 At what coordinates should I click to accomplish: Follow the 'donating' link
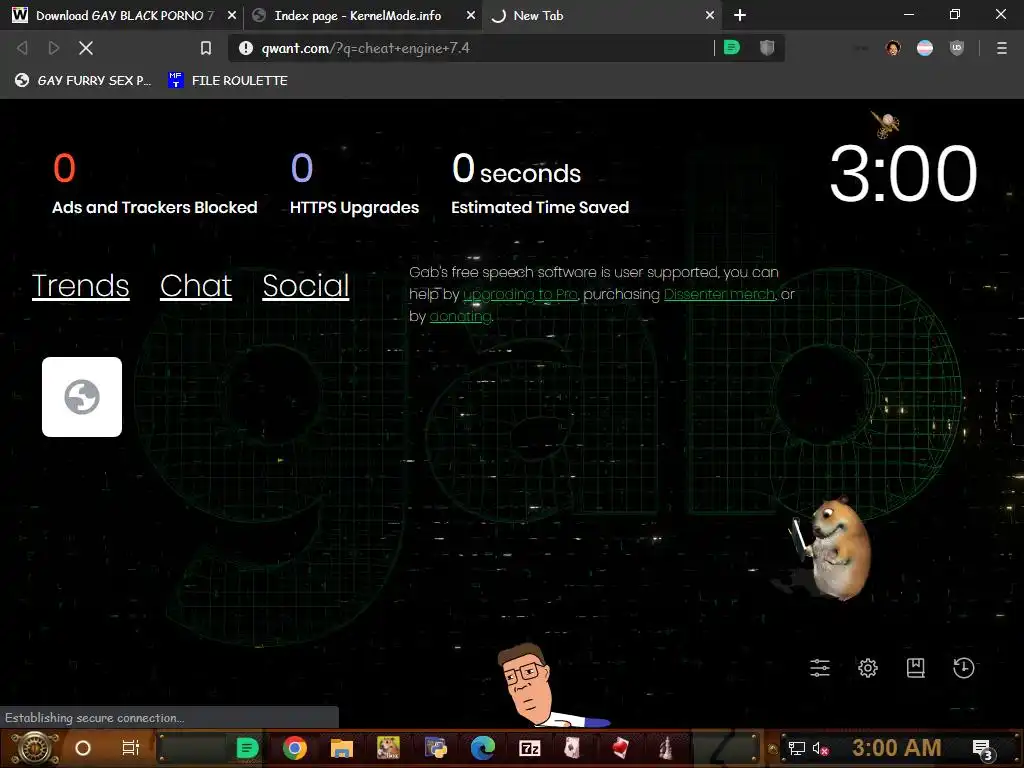pos(460,317)
